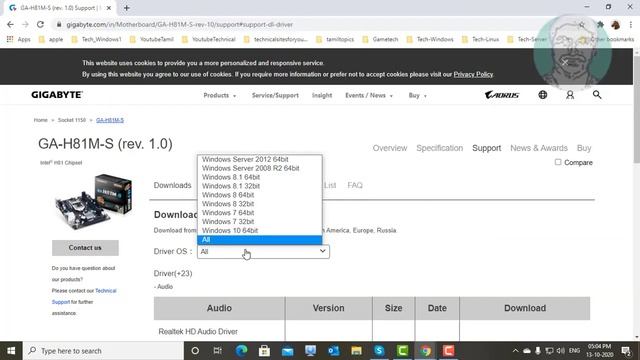Screen dimensions: 640x360
Task: Open the Apps bookmarks shortcut
Action: [19, 39]
